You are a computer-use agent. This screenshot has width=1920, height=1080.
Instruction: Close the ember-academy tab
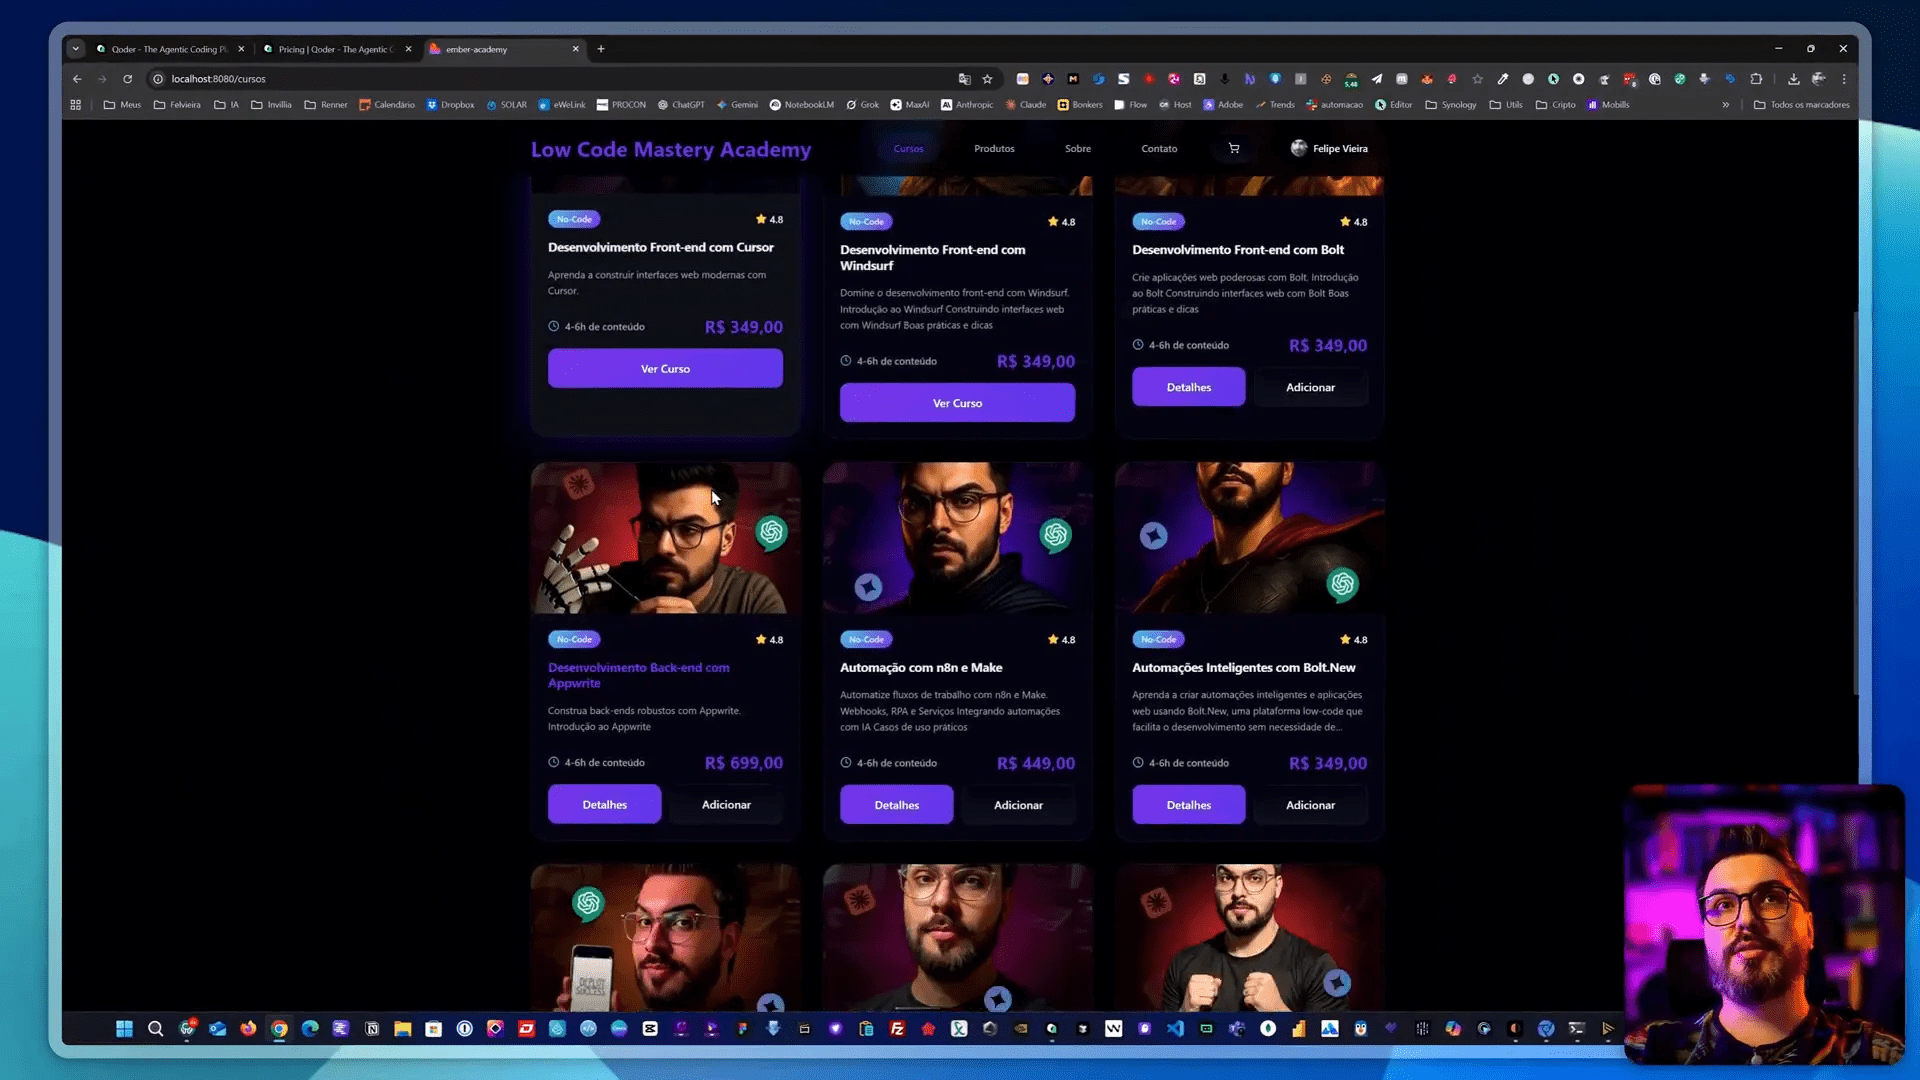pyautogui.click(x=575, y=49)
